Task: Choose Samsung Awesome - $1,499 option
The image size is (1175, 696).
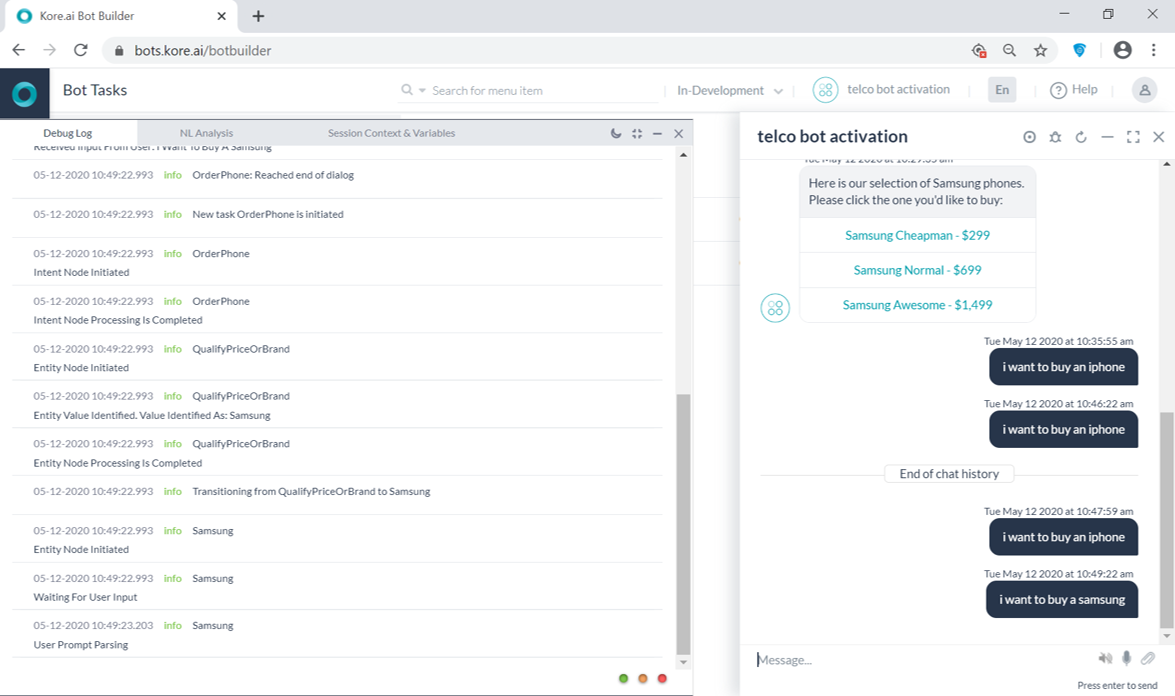Action: (917, 305)
